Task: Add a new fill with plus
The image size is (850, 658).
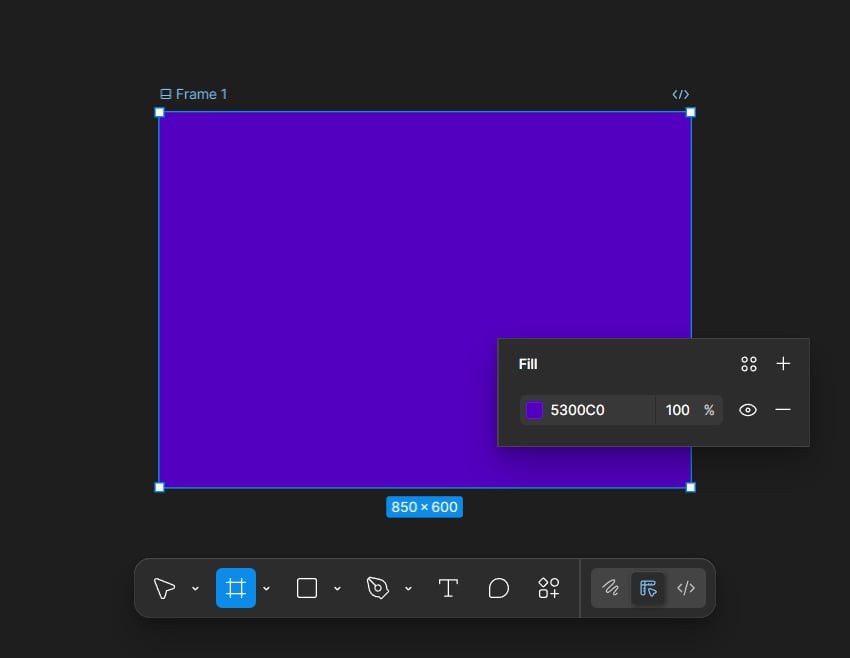Action: (x=783, y=364)
